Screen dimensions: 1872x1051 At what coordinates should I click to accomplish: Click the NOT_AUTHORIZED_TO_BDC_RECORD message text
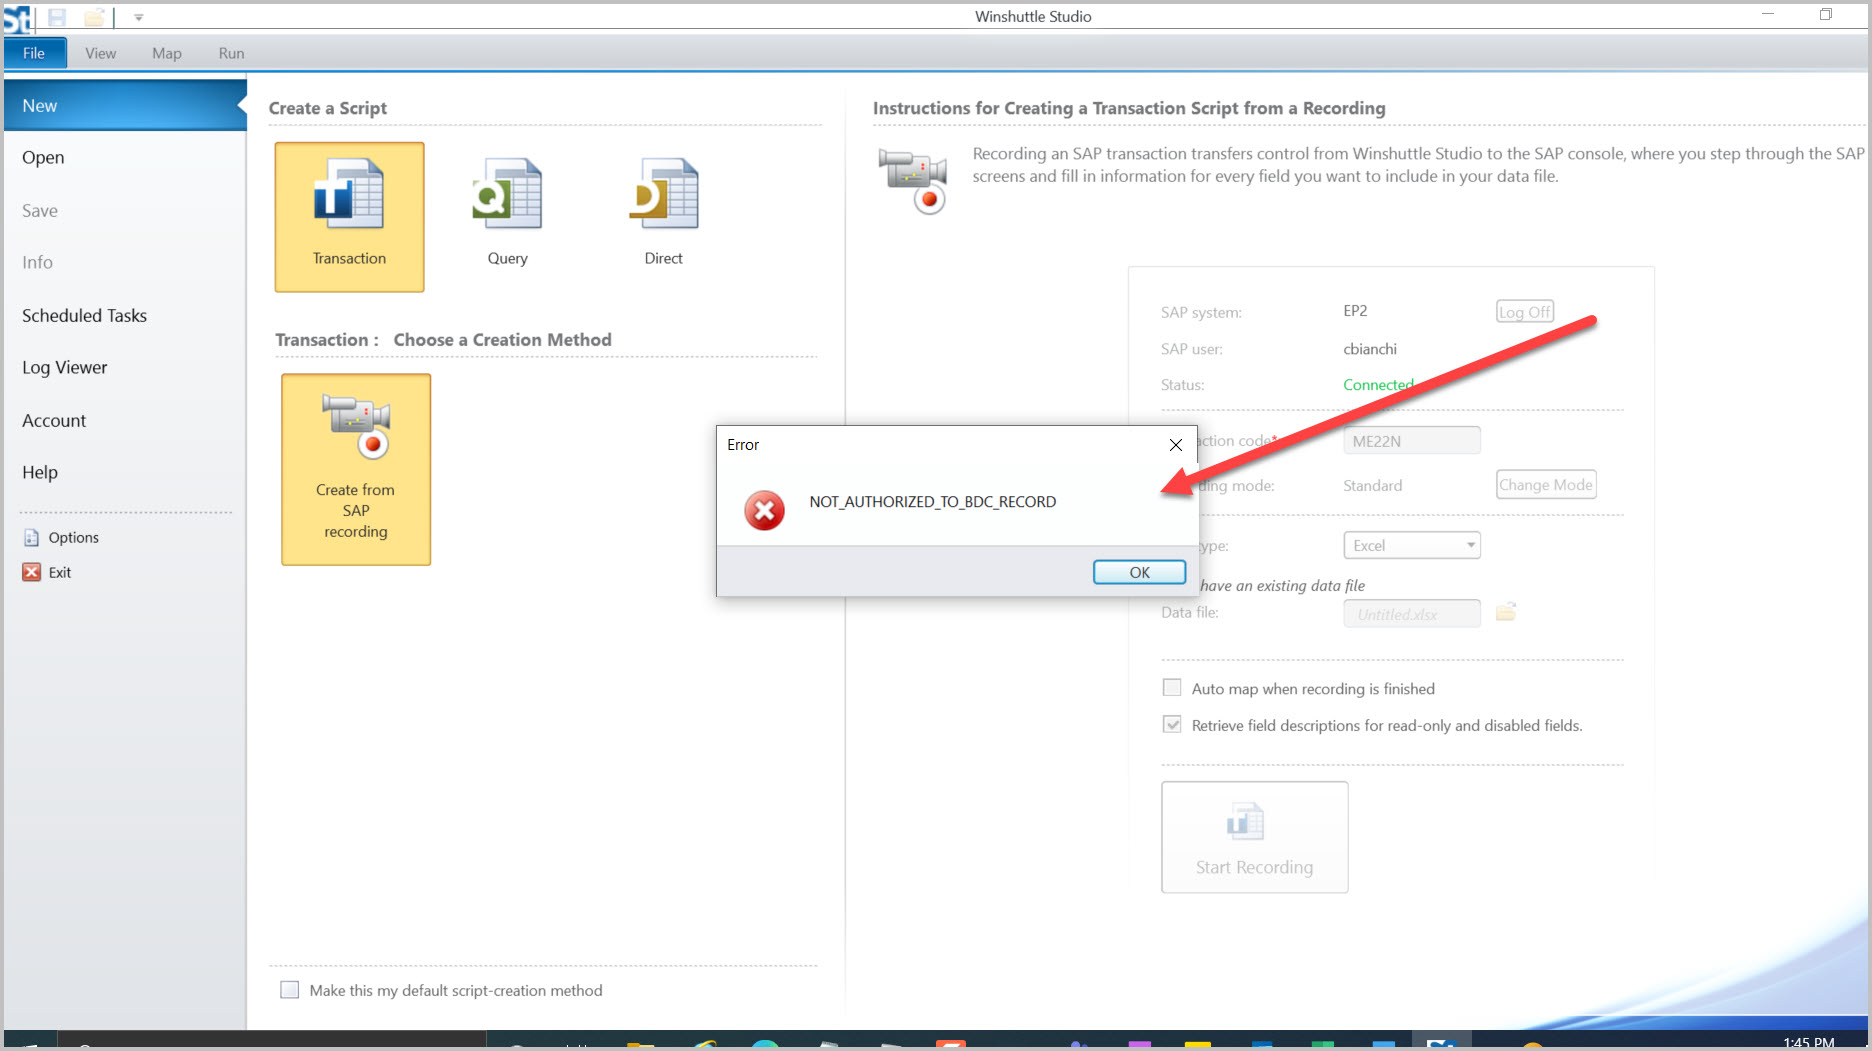[933, 502]
